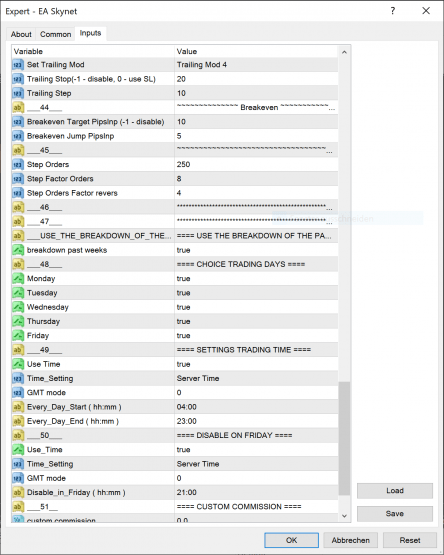Open the help question mark button
This screenshot has width=444, height=555.
(x=393, y=11)
